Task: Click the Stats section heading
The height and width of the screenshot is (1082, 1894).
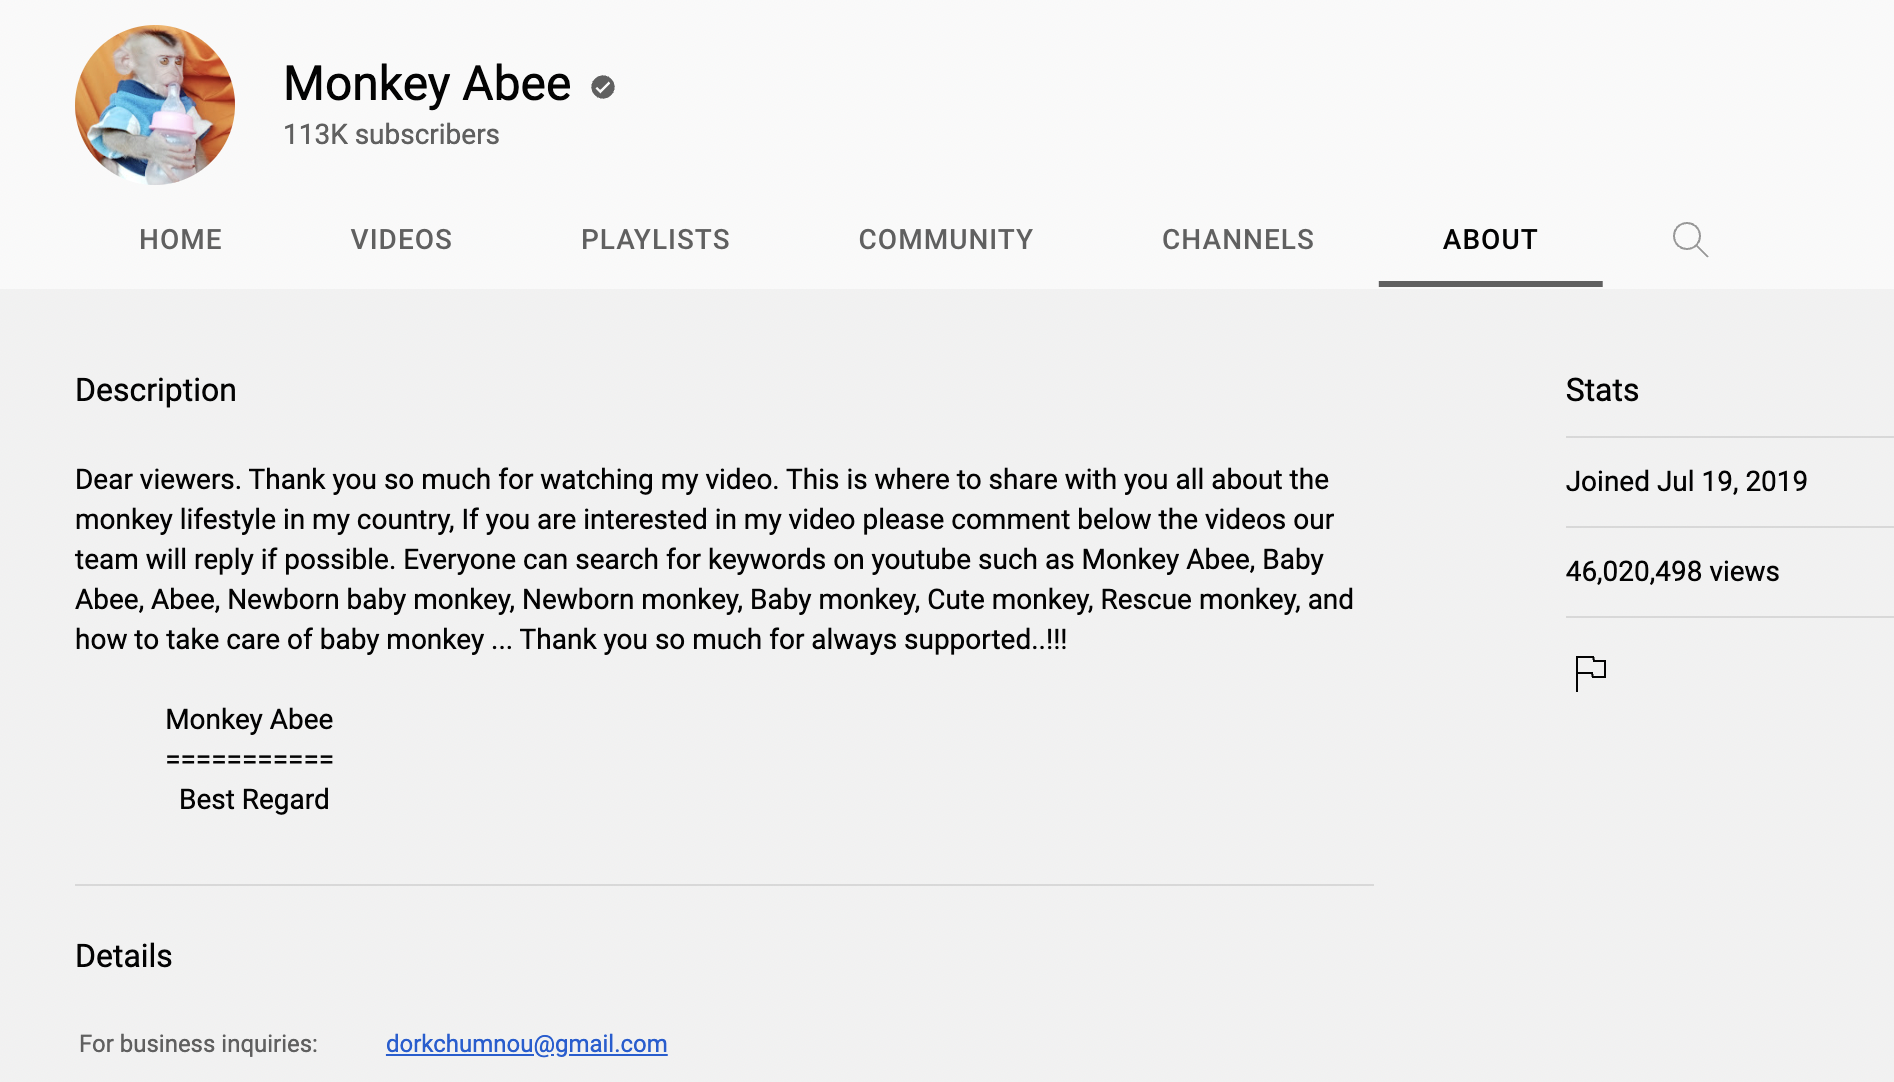Action: pos(1601,390)
